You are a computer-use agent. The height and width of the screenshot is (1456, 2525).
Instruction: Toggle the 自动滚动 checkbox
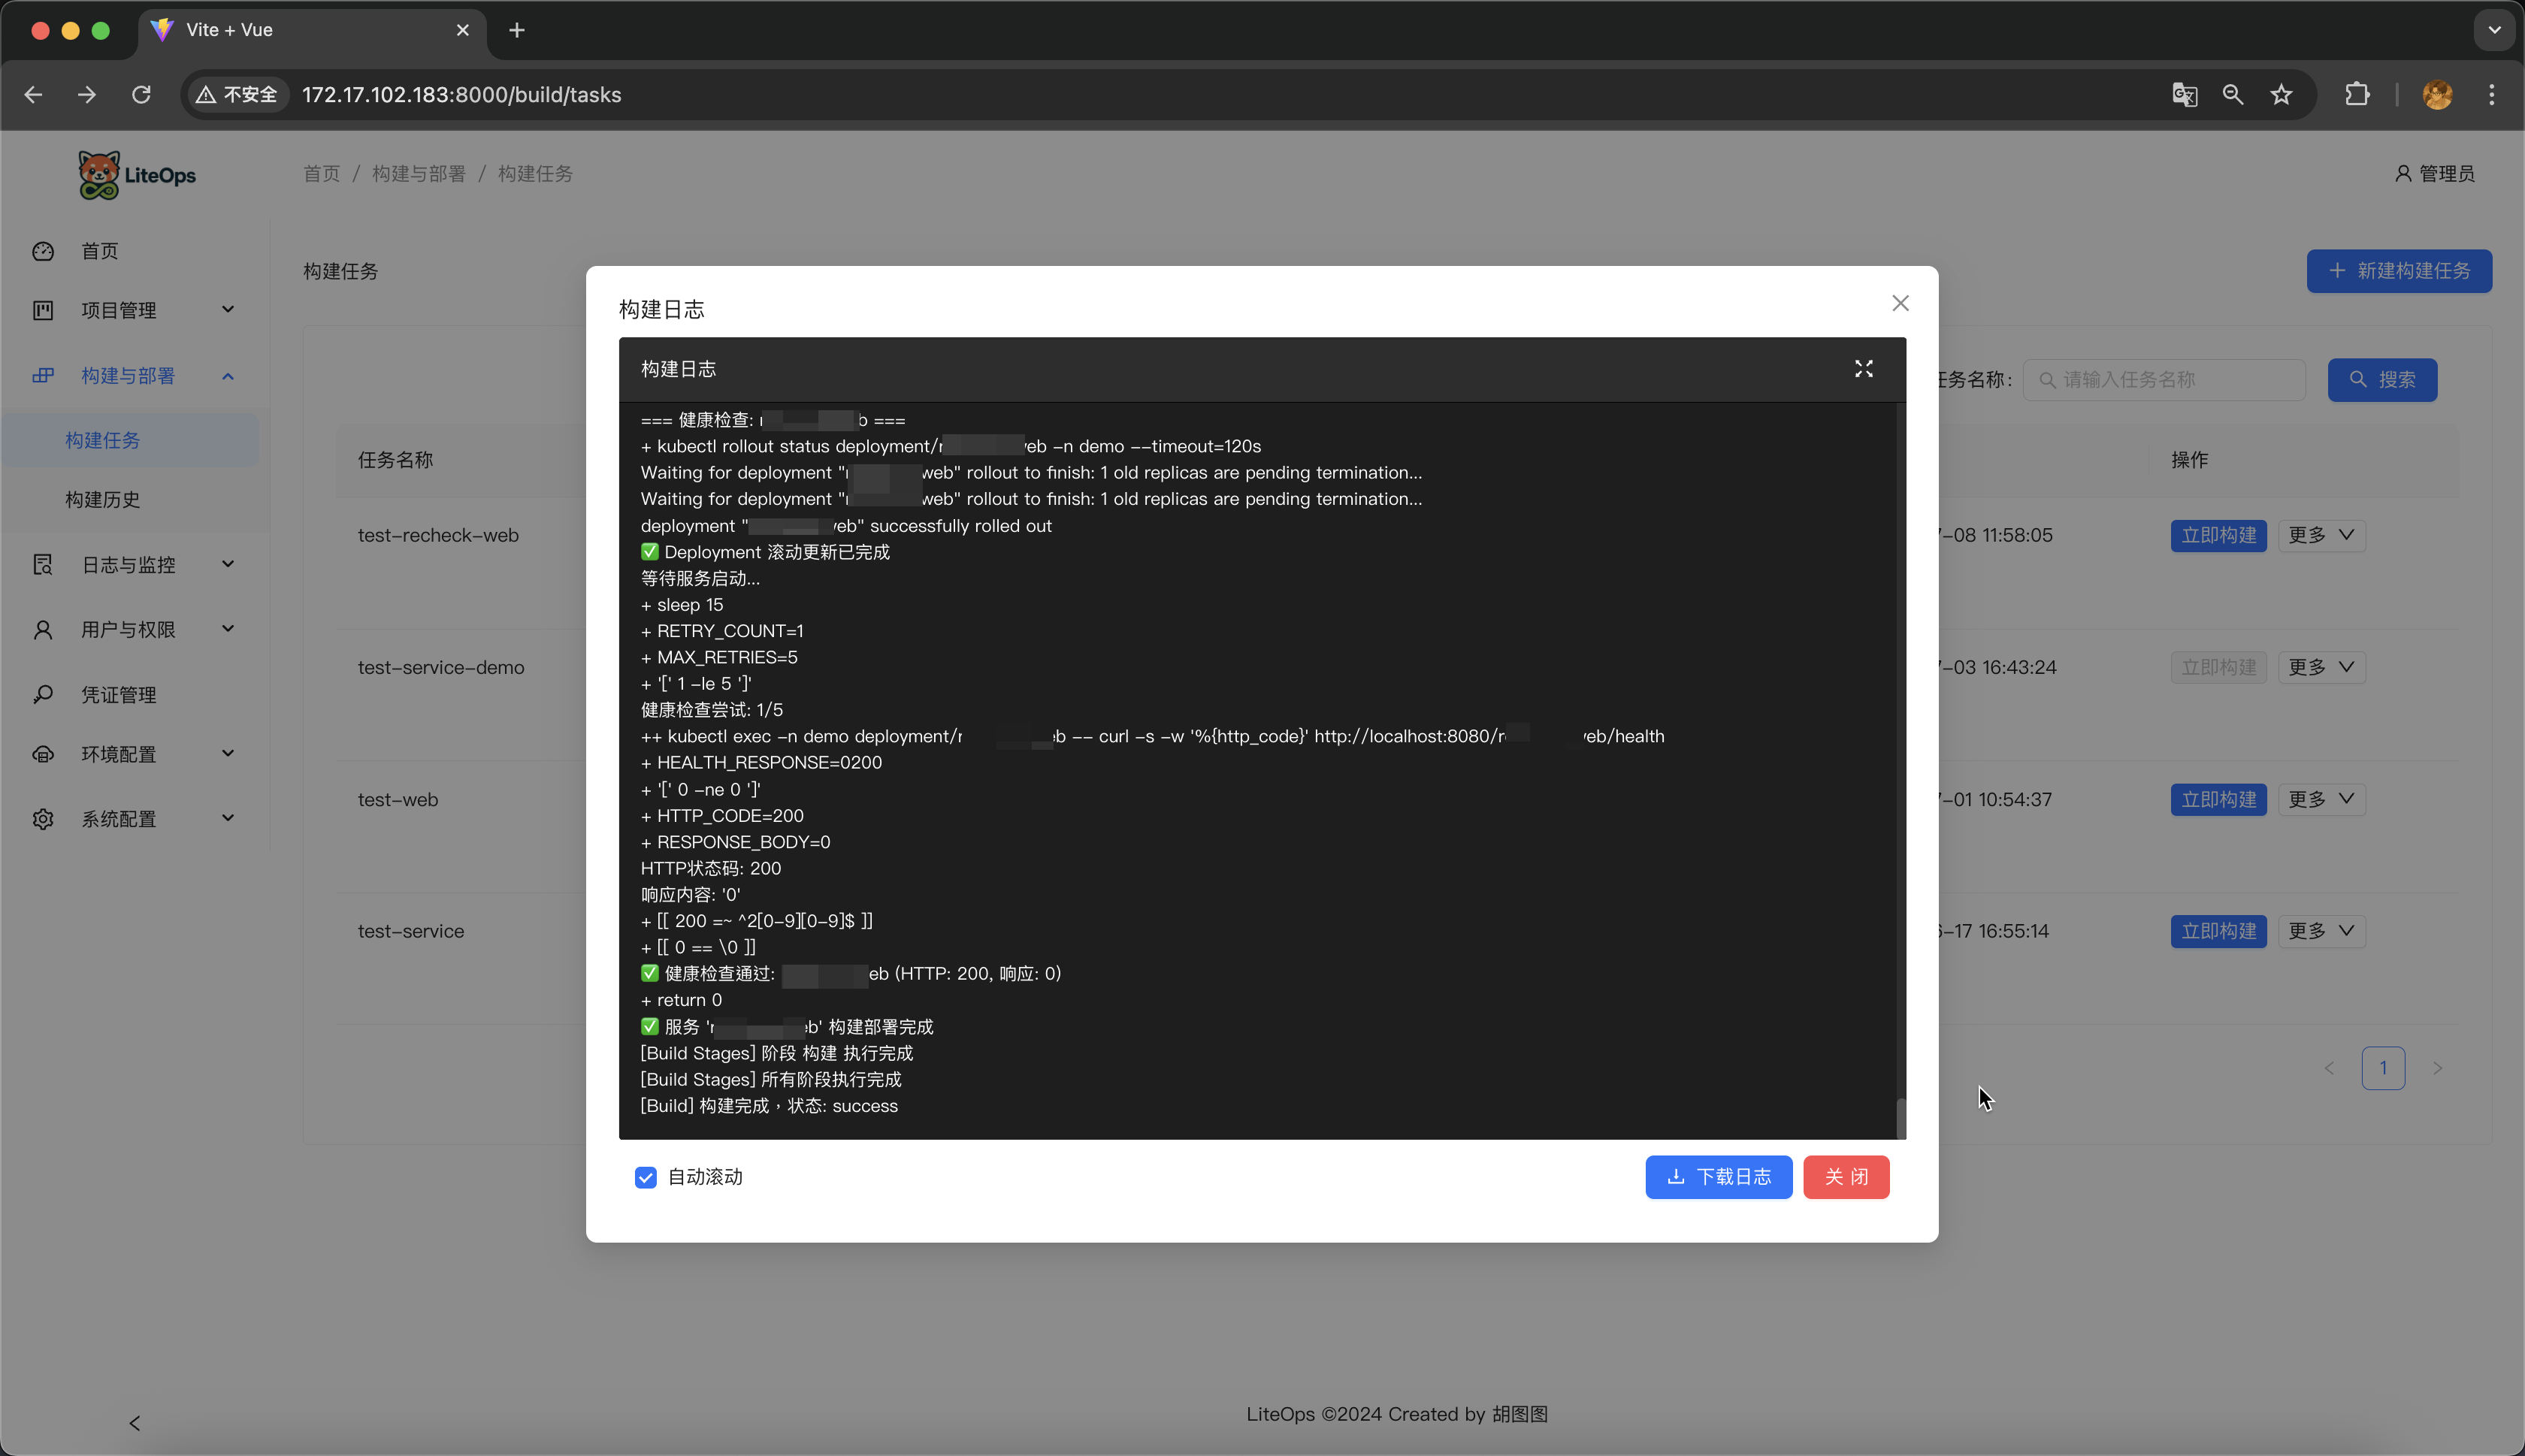(x=646, y=1177)
